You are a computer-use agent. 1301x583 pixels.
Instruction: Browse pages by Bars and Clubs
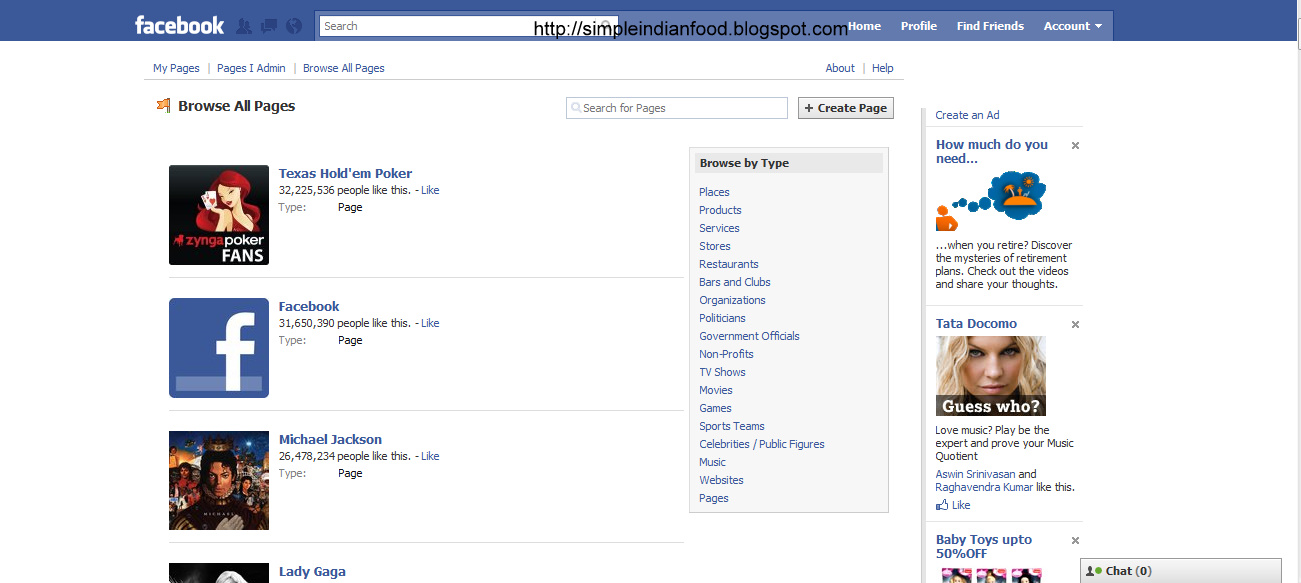point(735,282)
